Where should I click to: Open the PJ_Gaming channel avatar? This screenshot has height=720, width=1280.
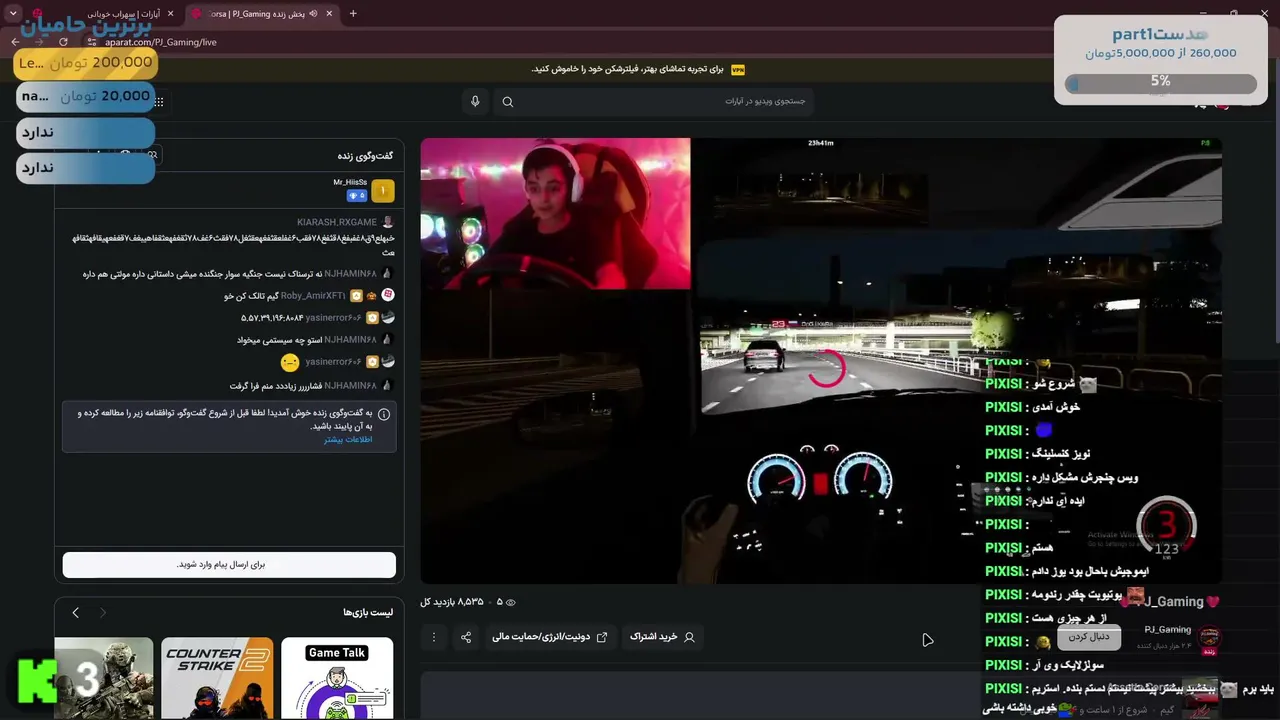(1210, 640)
